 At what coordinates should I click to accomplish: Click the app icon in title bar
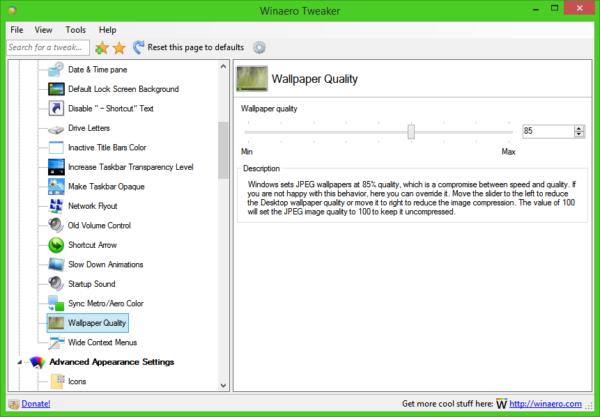tap(12, 10)
